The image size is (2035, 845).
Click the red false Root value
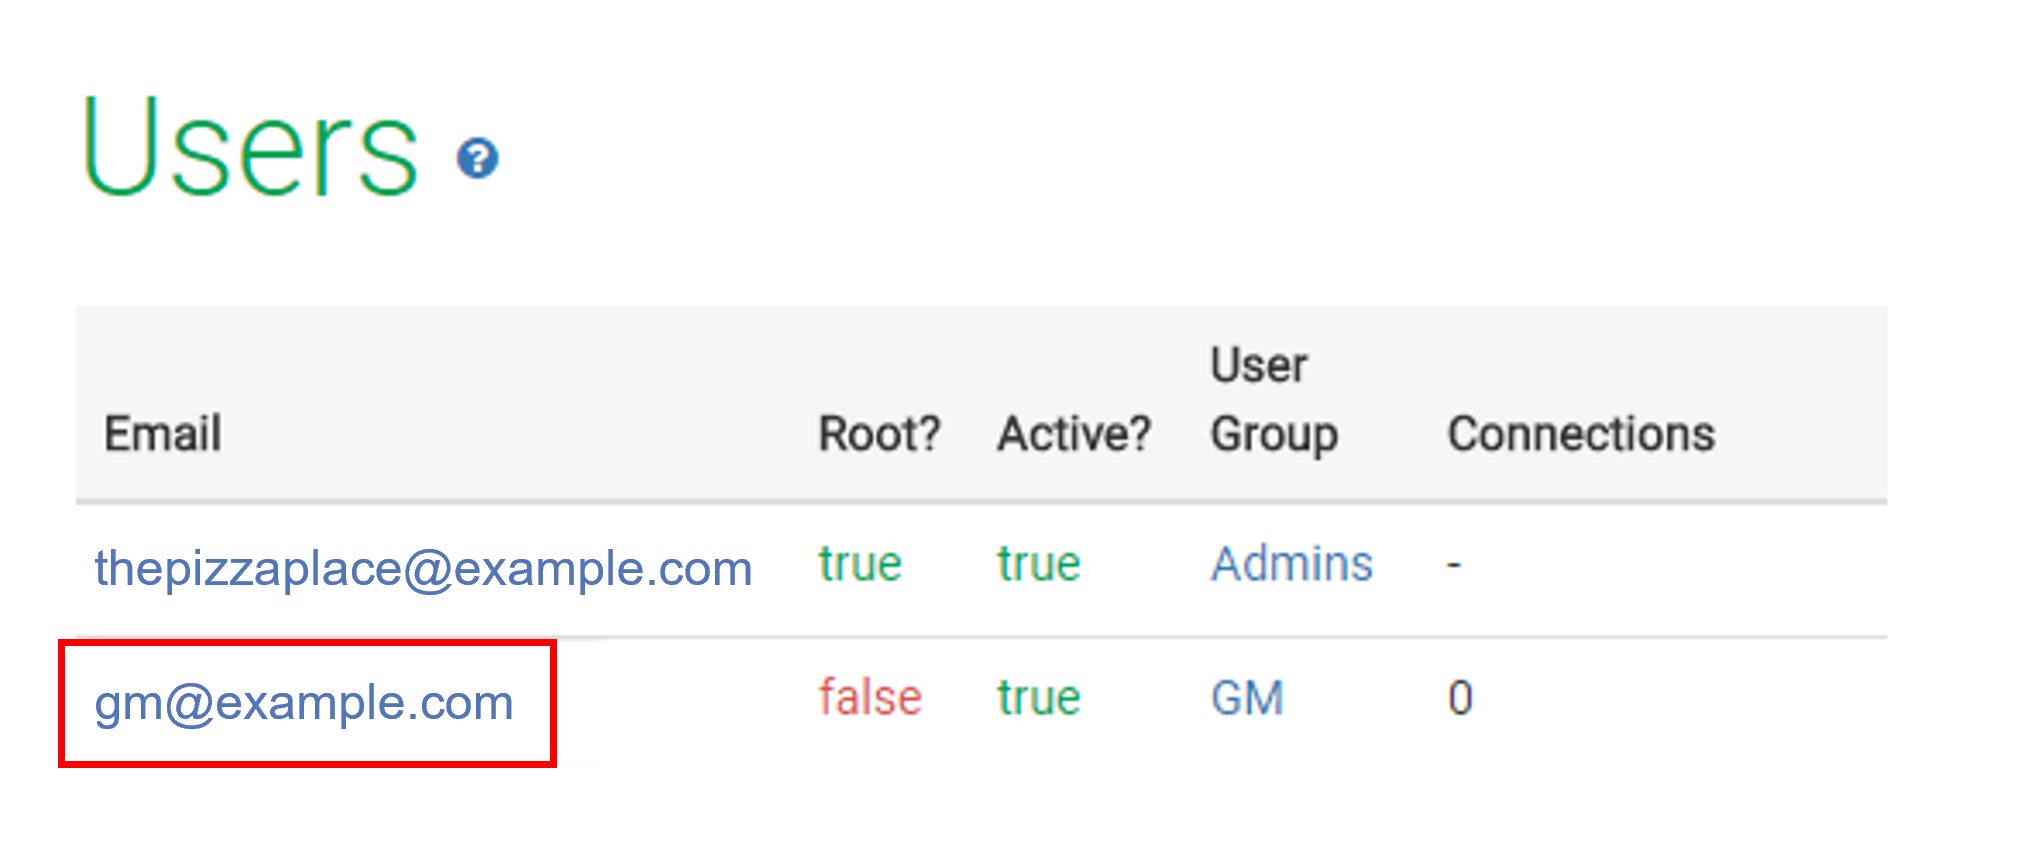click(870, 698)
